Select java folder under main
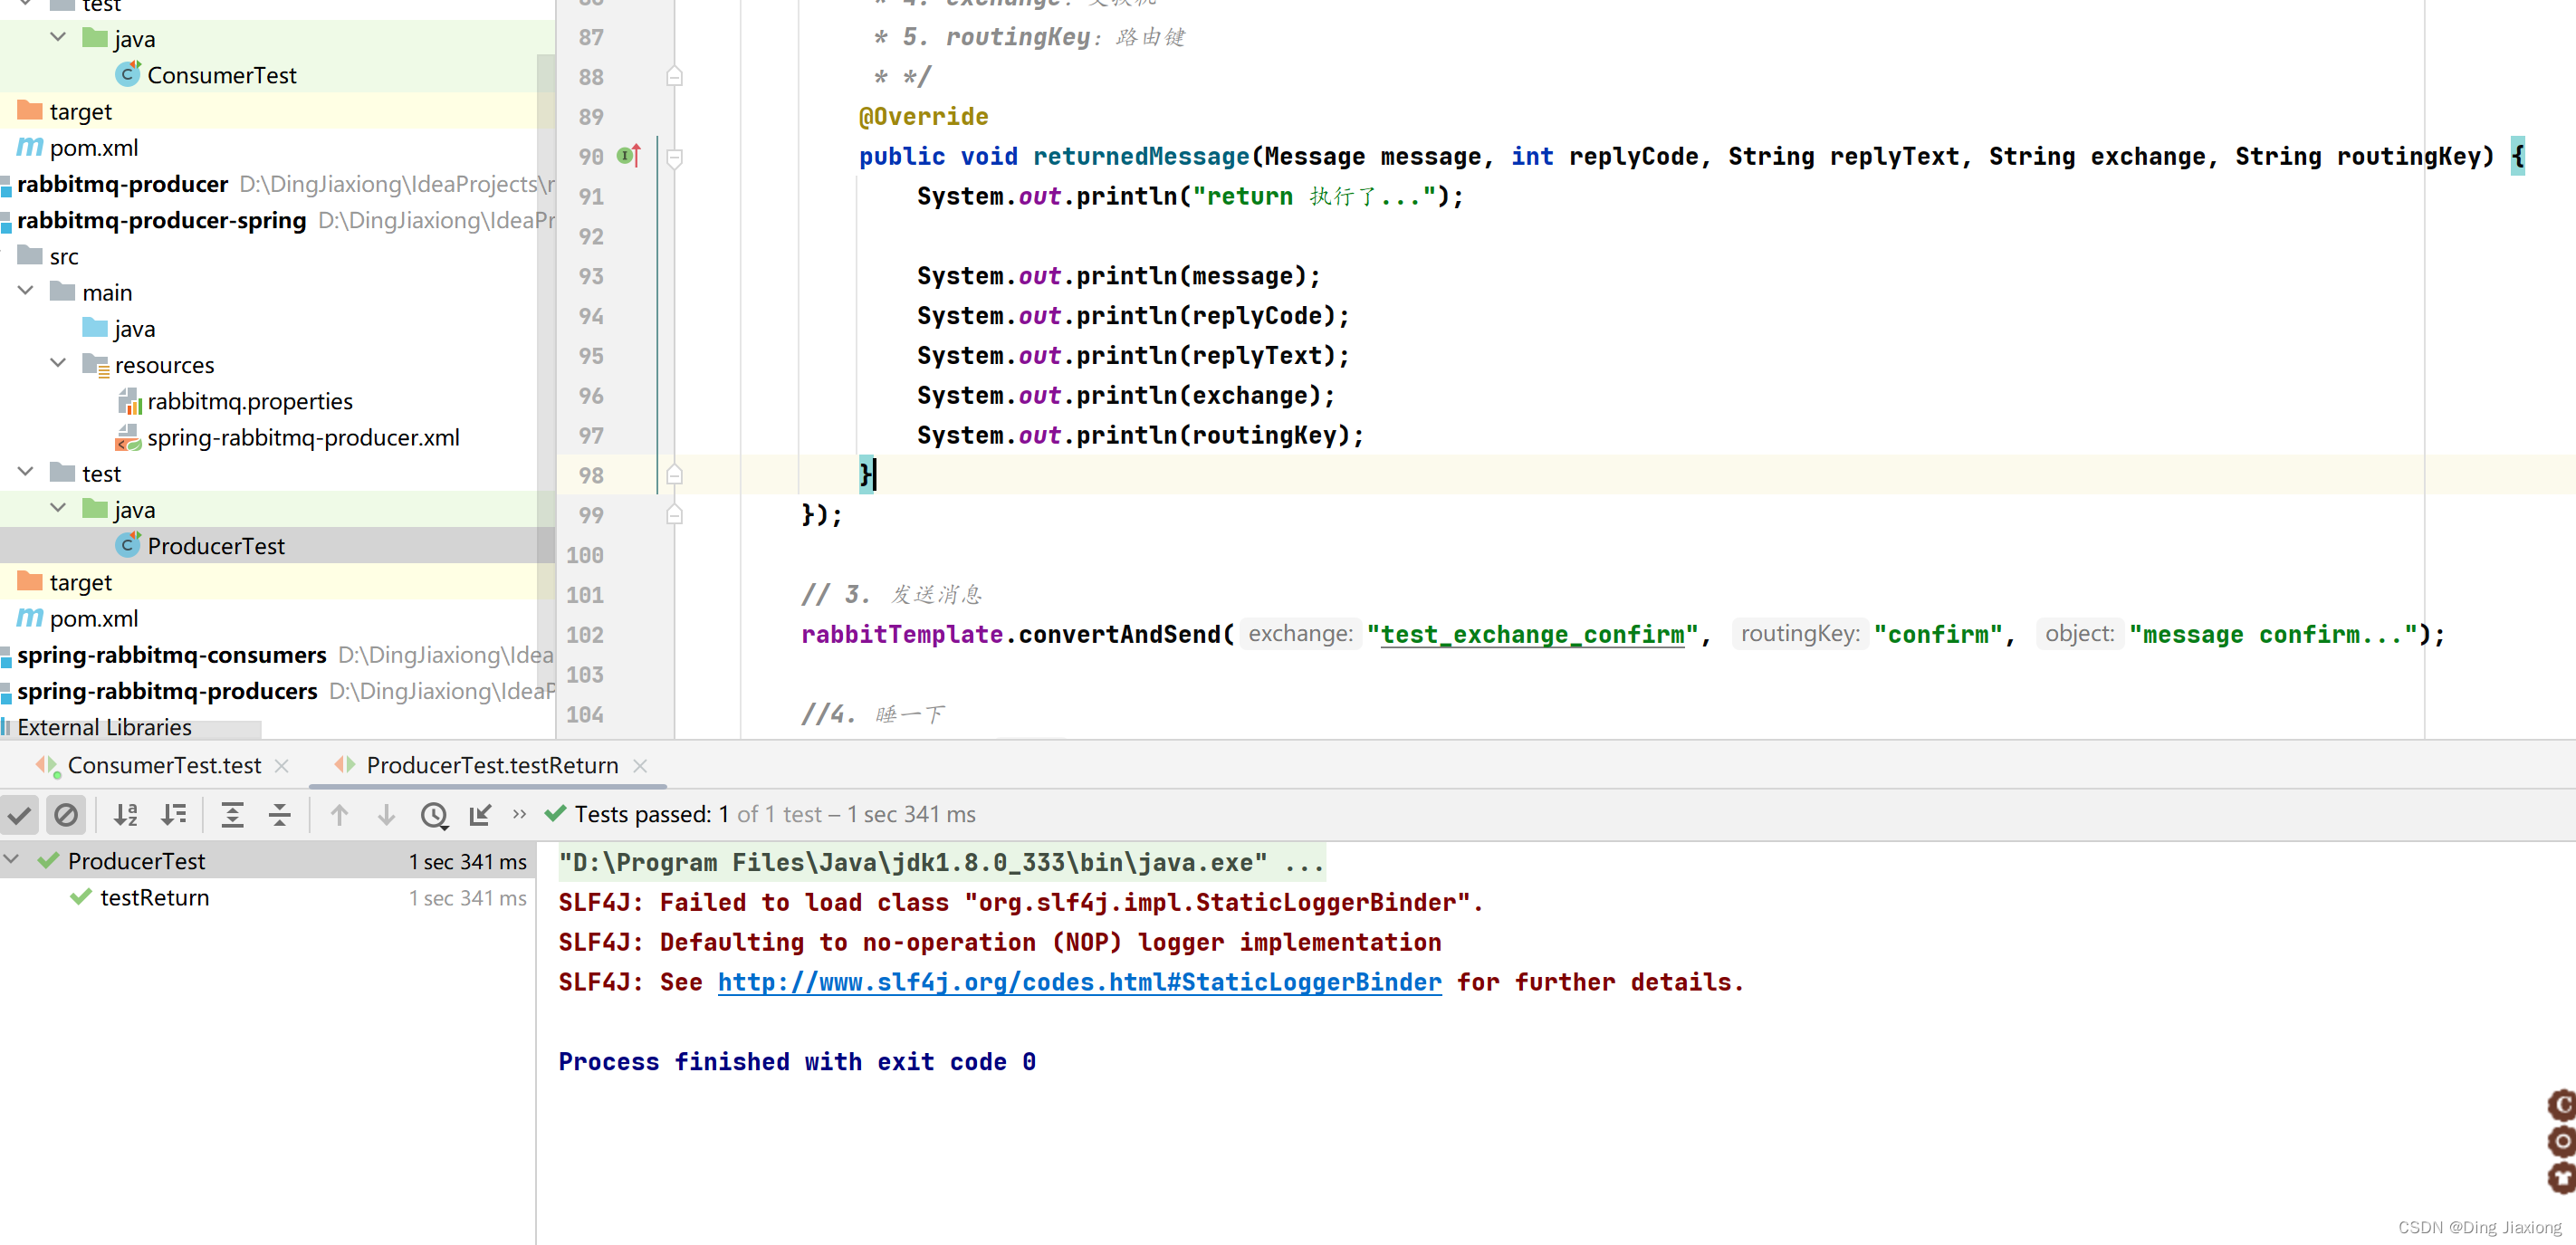This screenshot has height=1245, width=2576. tap(134, 329)
